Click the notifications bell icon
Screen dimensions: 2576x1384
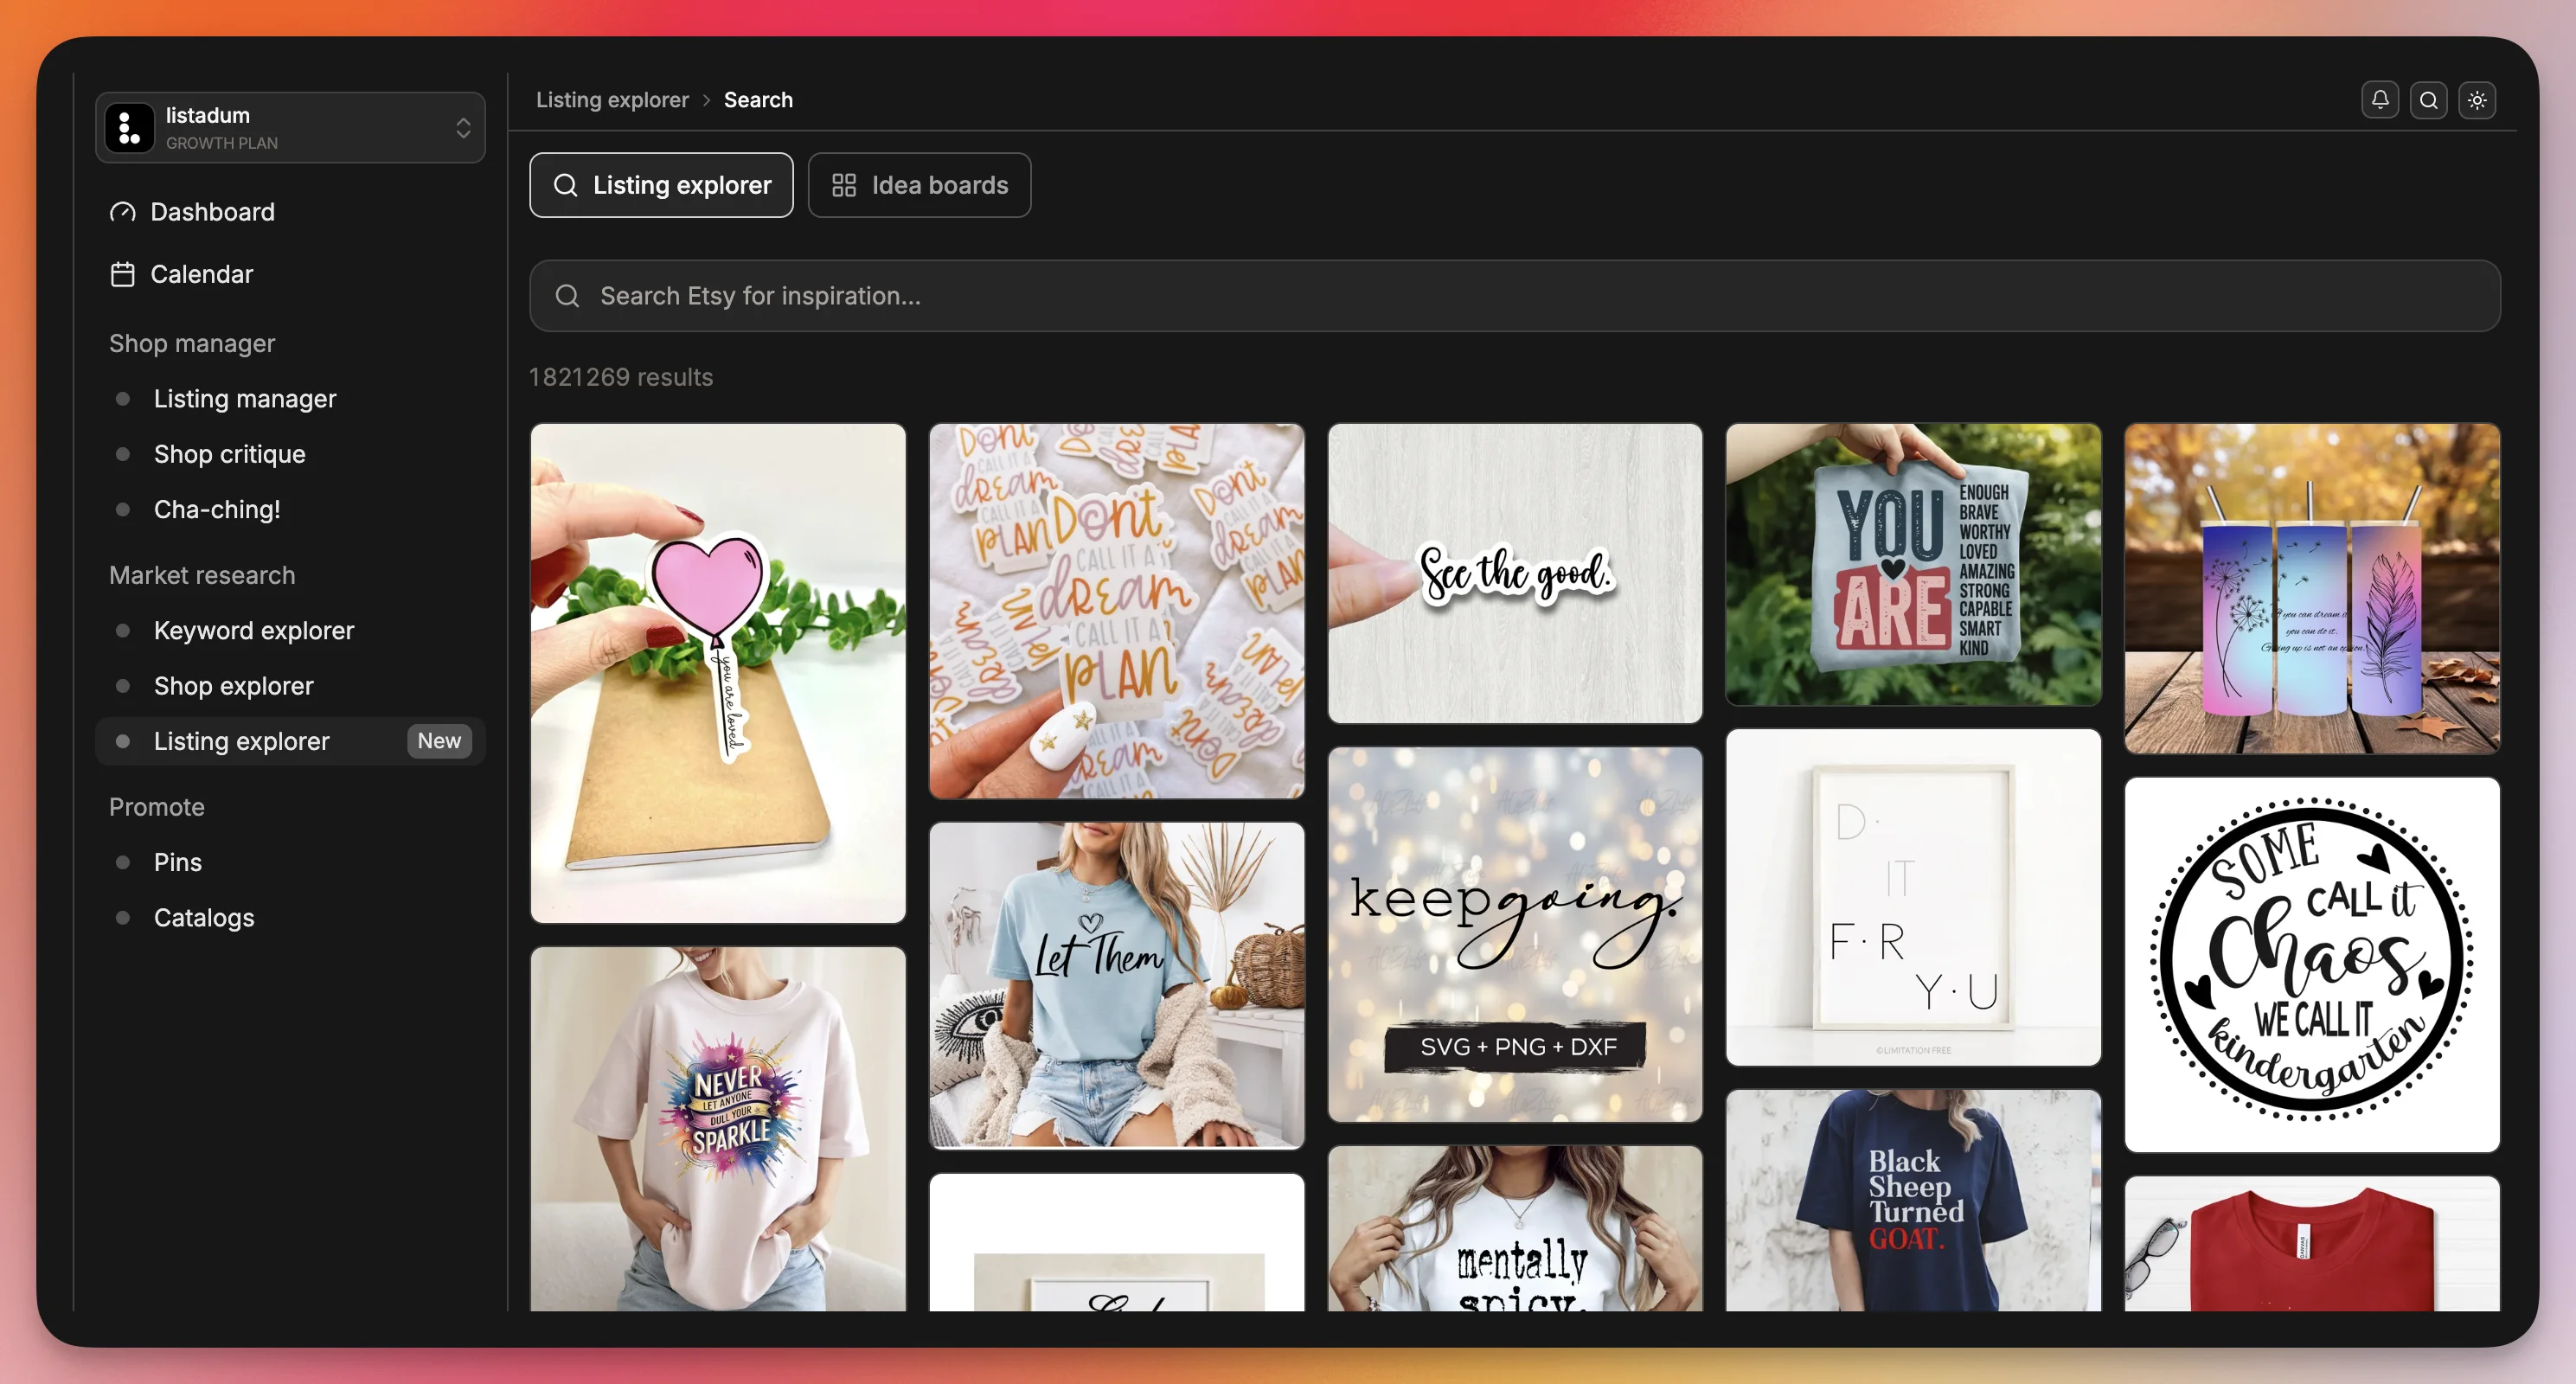pyautogui.click(x=2379, y=100)
